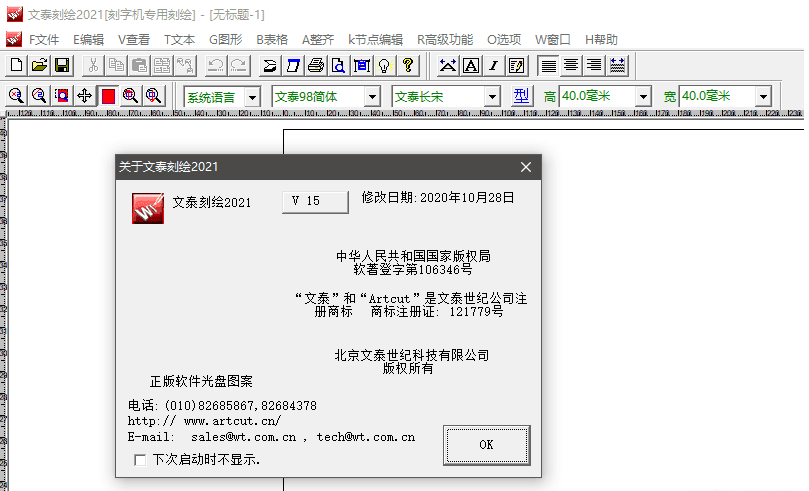Click the zoom to selection rectangle icon
The width and height of the screenshot is (809, 491).
click(x=62, y=95)
